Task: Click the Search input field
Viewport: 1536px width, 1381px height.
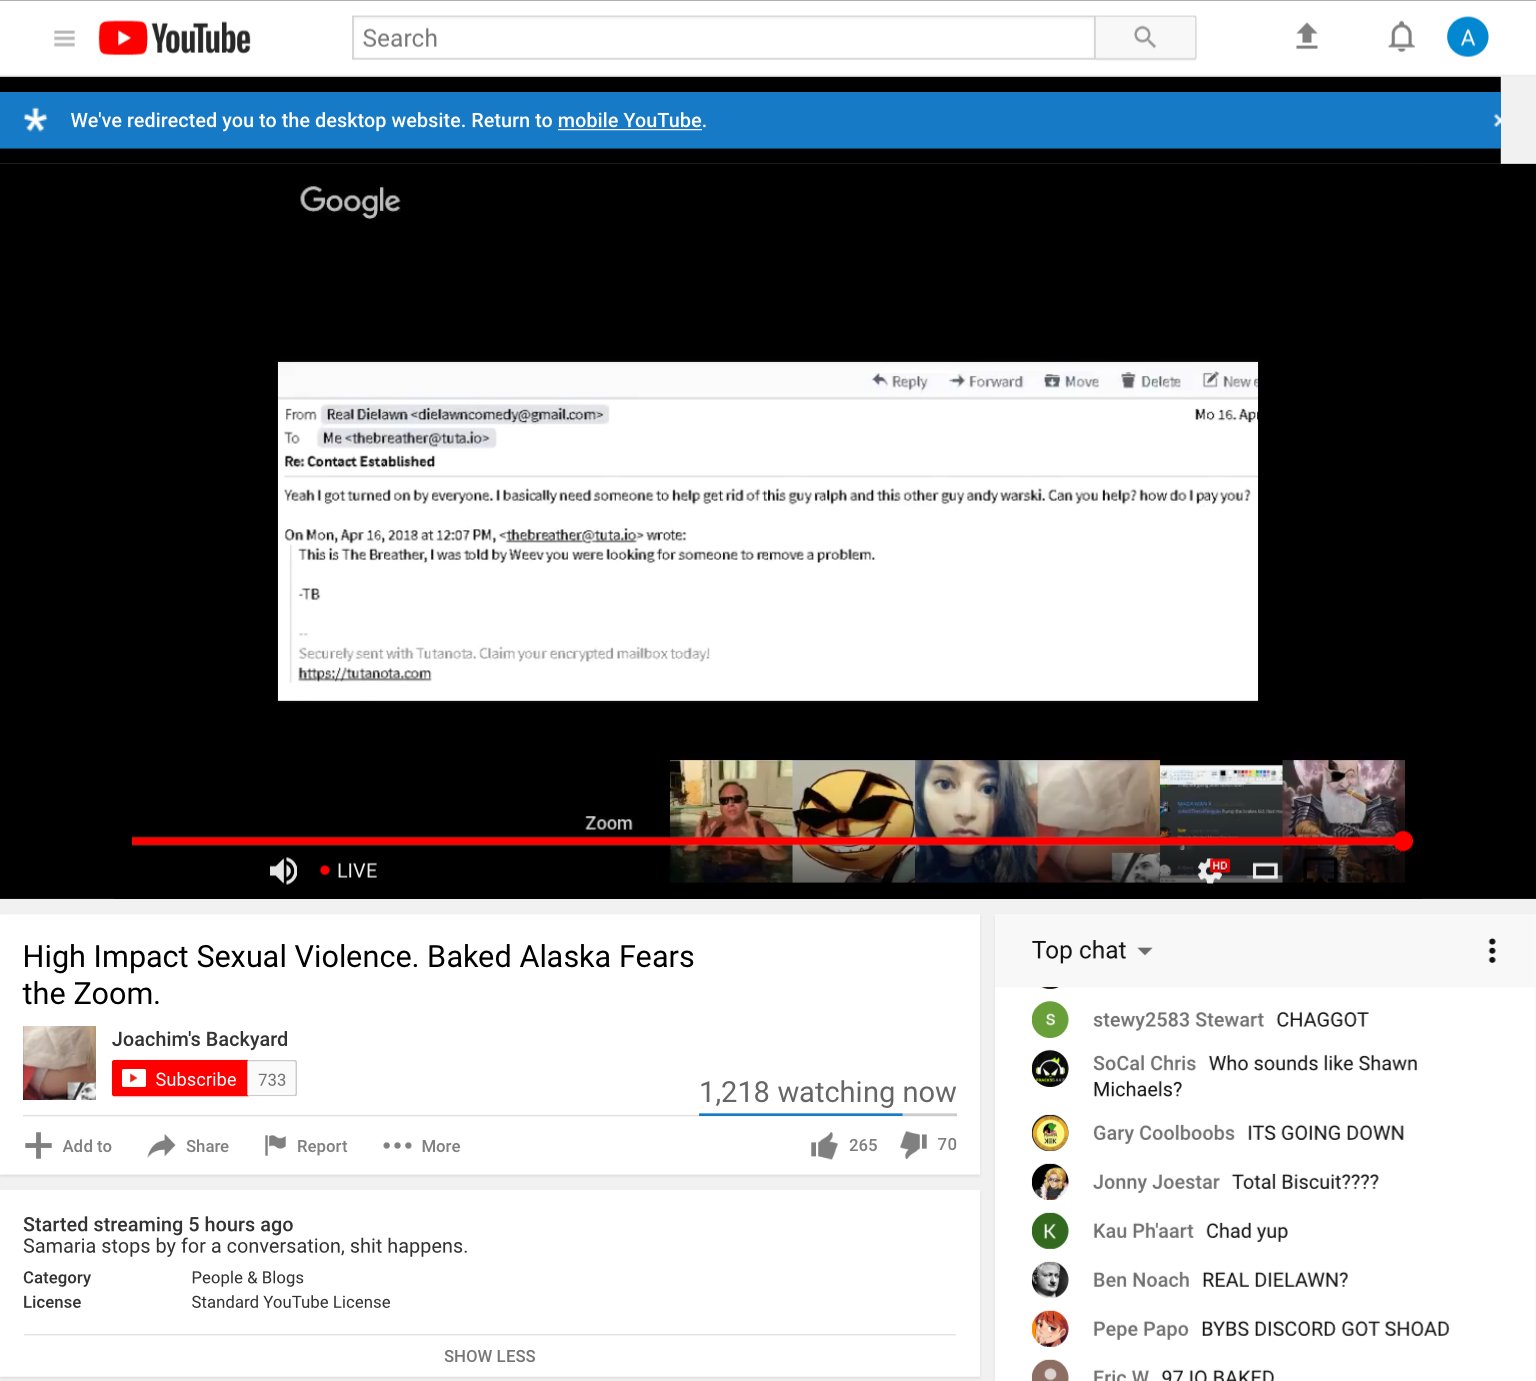Action: [723, 38]
